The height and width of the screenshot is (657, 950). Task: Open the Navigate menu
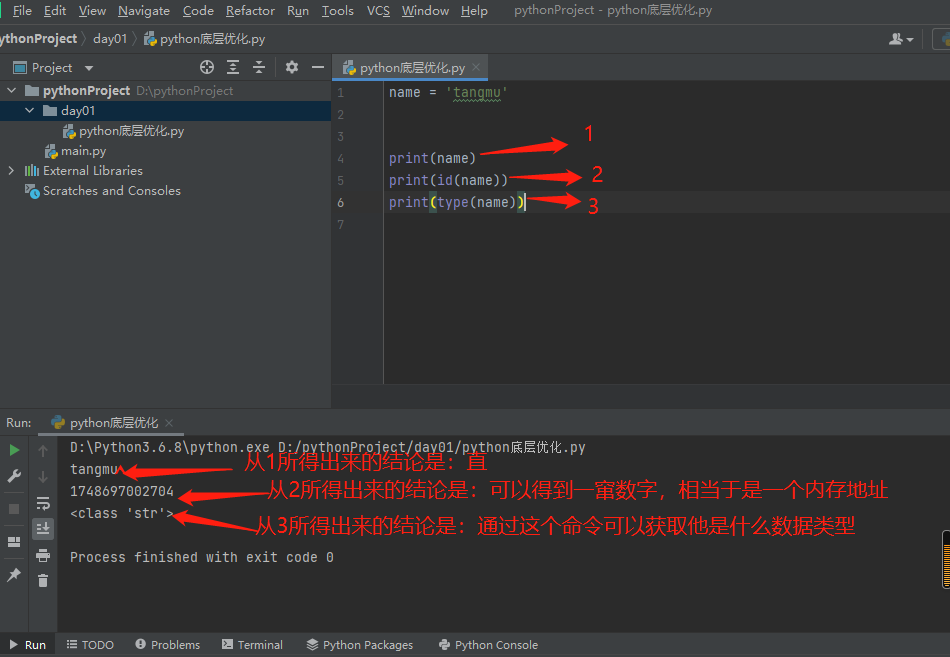click(144, 10)
